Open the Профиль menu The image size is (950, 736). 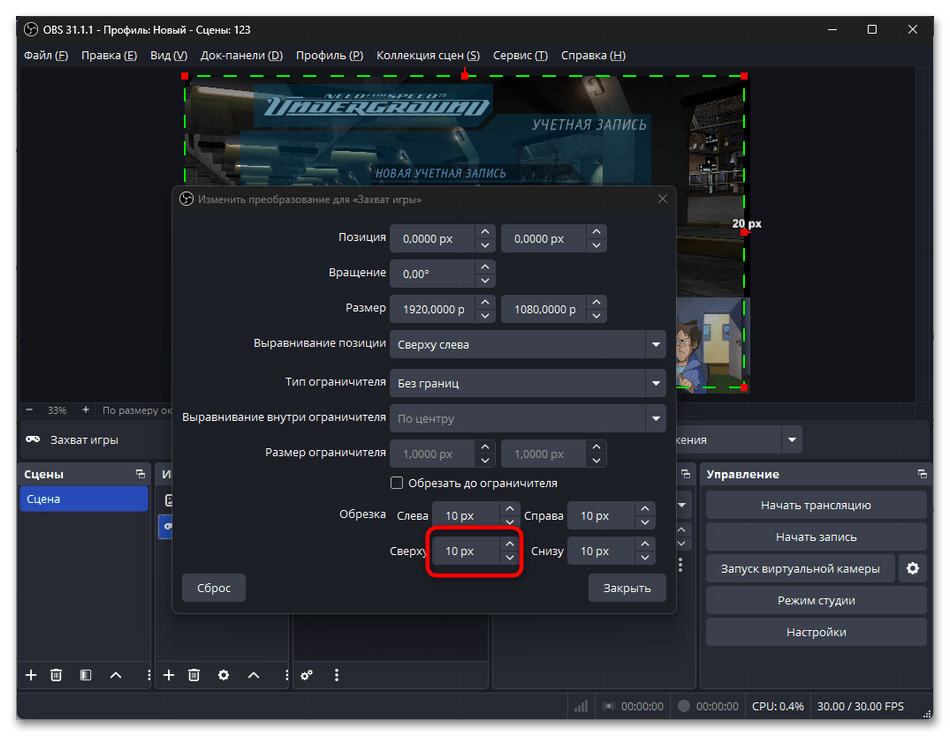tap(330, 55)
